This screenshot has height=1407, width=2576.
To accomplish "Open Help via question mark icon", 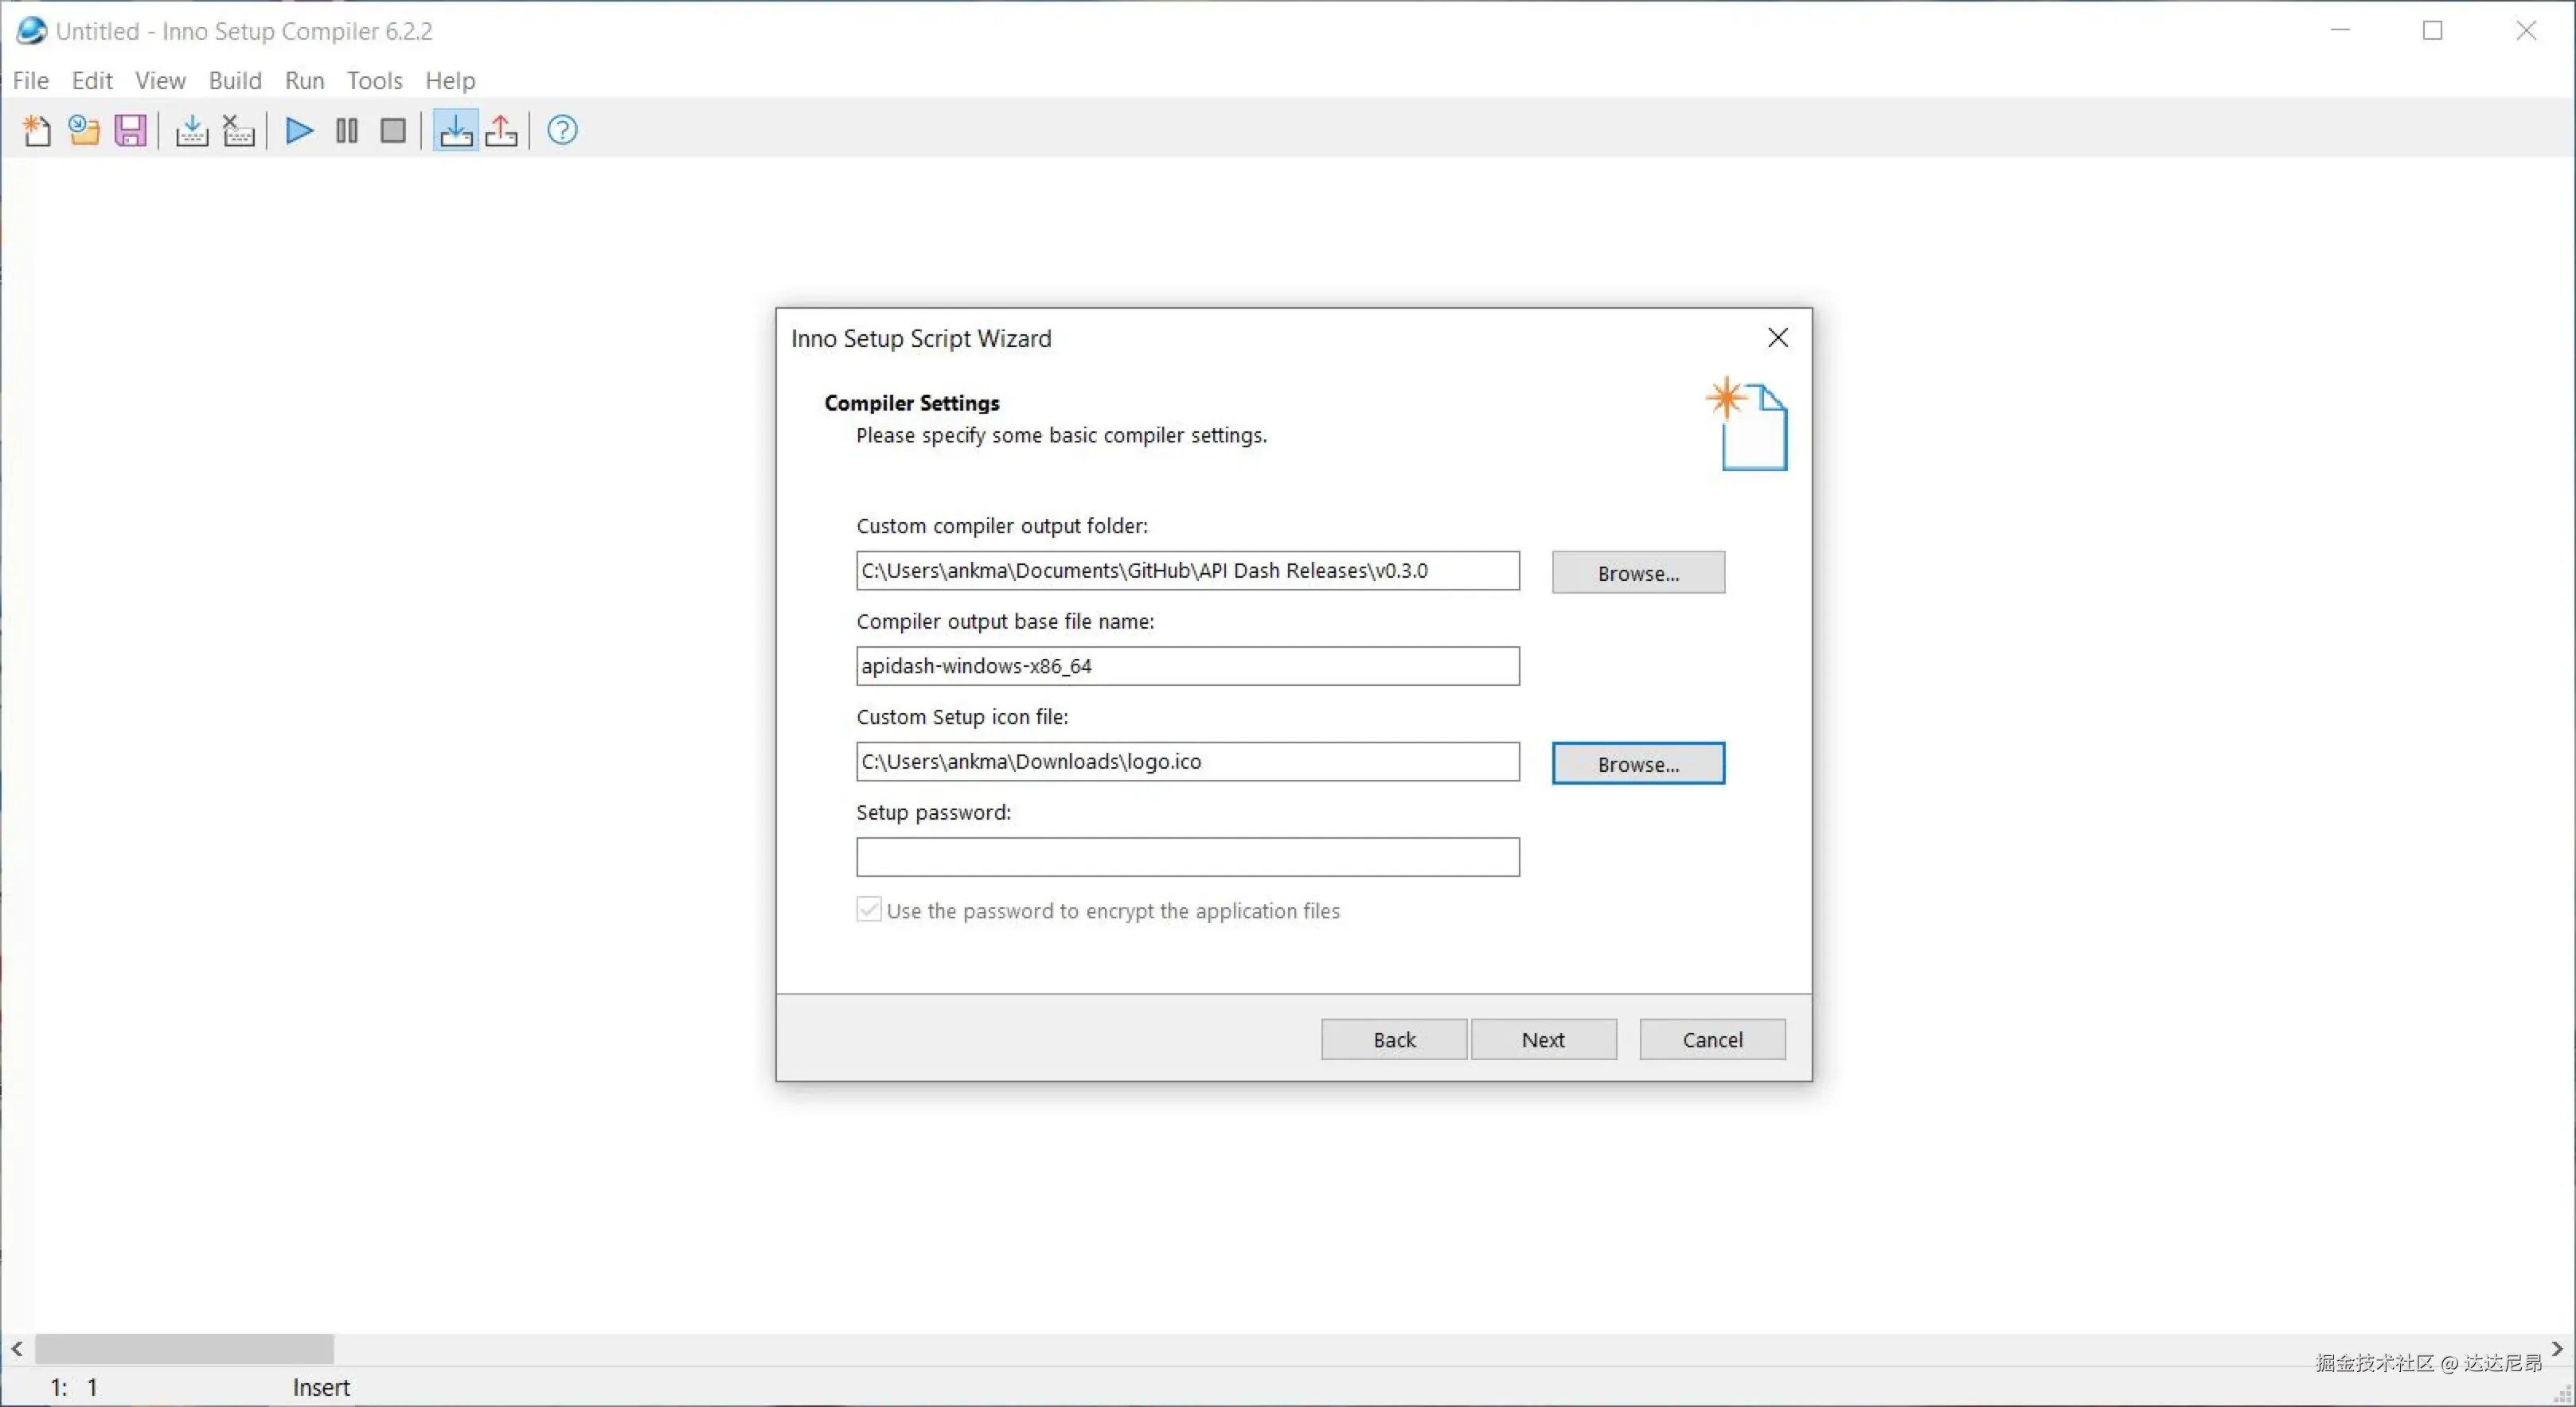I will click(x=562, y=131).
